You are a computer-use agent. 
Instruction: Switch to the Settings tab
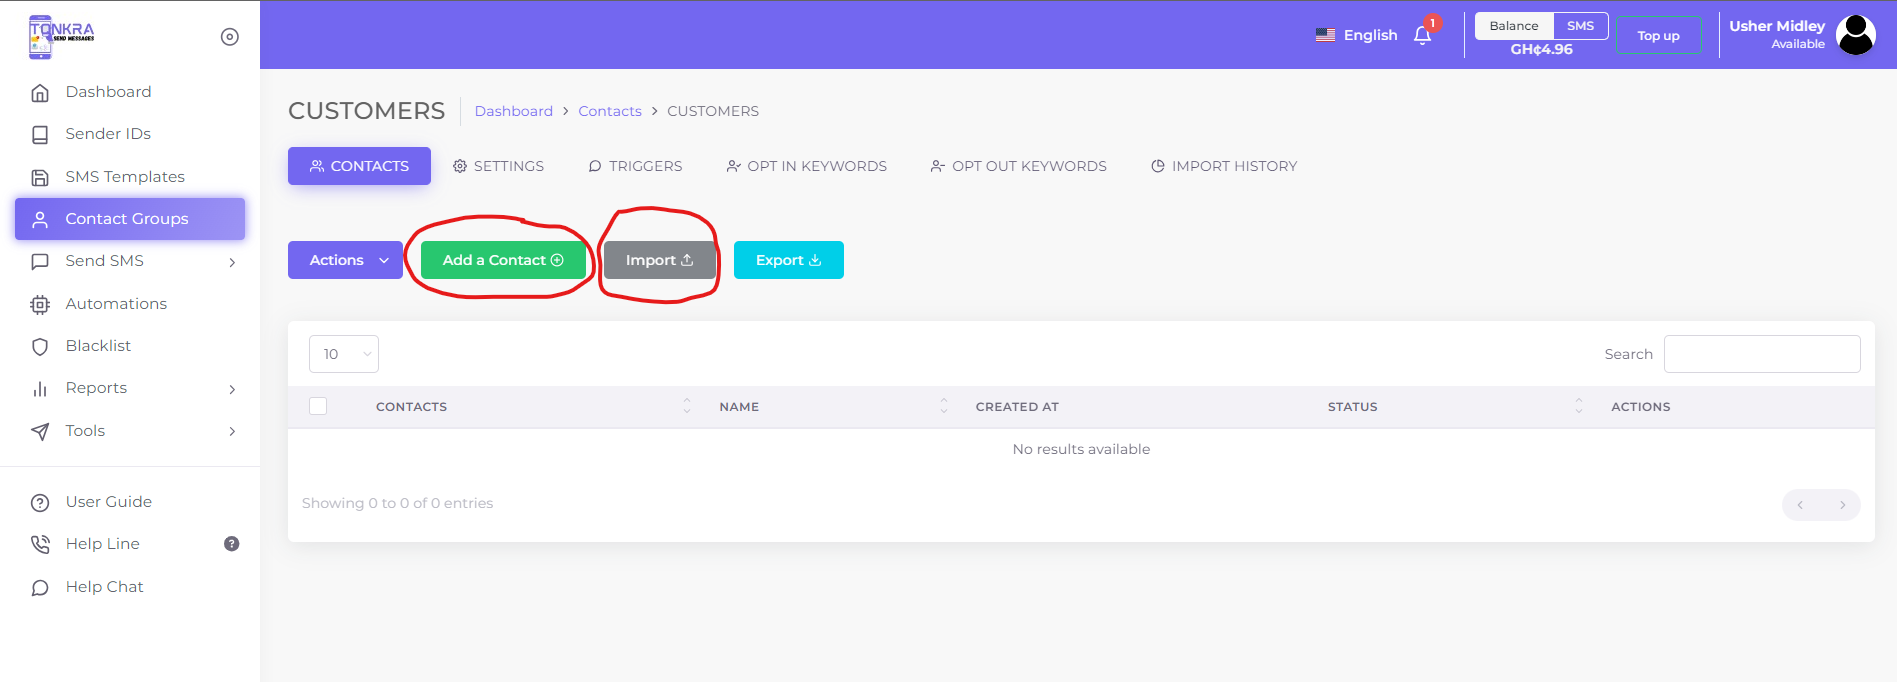498,166
